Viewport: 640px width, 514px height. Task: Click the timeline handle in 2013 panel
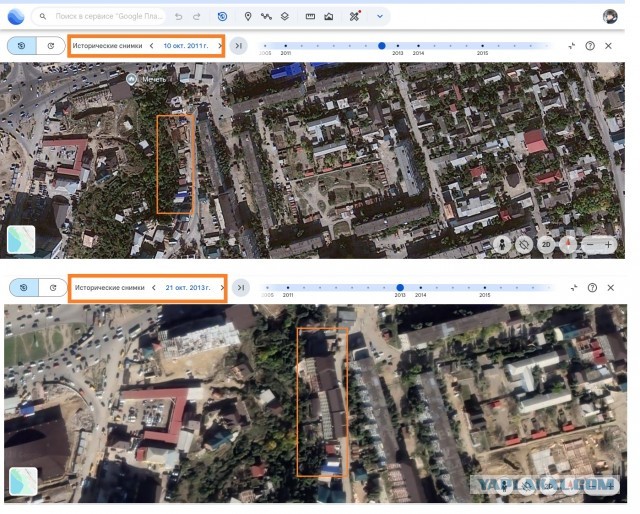(x=400, y=288)
